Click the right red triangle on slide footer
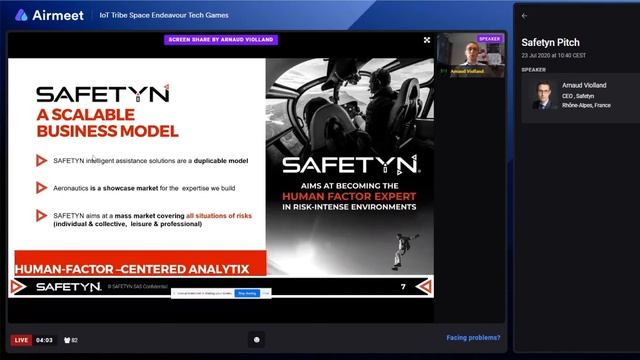Screen dimensions: 640x360 click(x=424, y=287)
